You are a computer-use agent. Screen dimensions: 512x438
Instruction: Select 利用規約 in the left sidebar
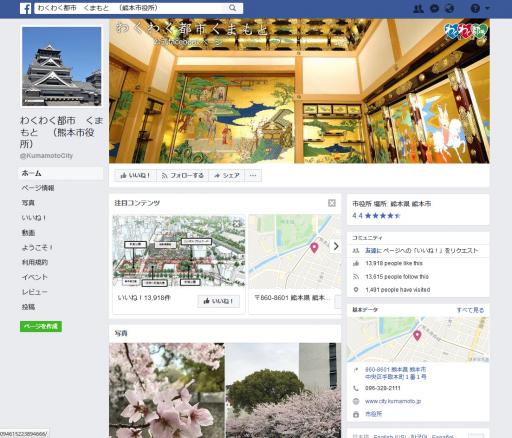click(35, 262)
